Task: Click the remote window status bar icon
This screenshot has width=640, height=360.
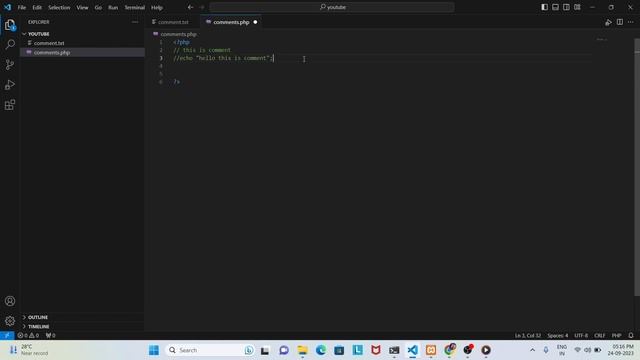Action: (7, 336)
